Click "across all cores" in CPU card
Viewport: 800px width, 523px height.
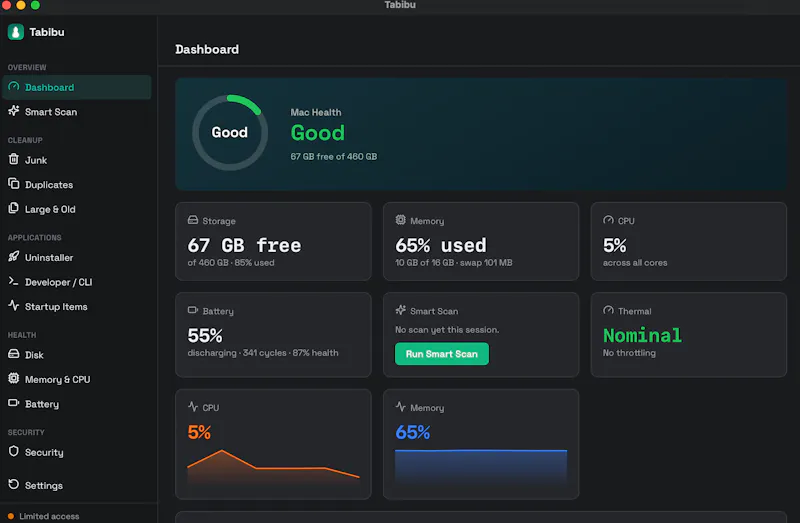point(635,263)
